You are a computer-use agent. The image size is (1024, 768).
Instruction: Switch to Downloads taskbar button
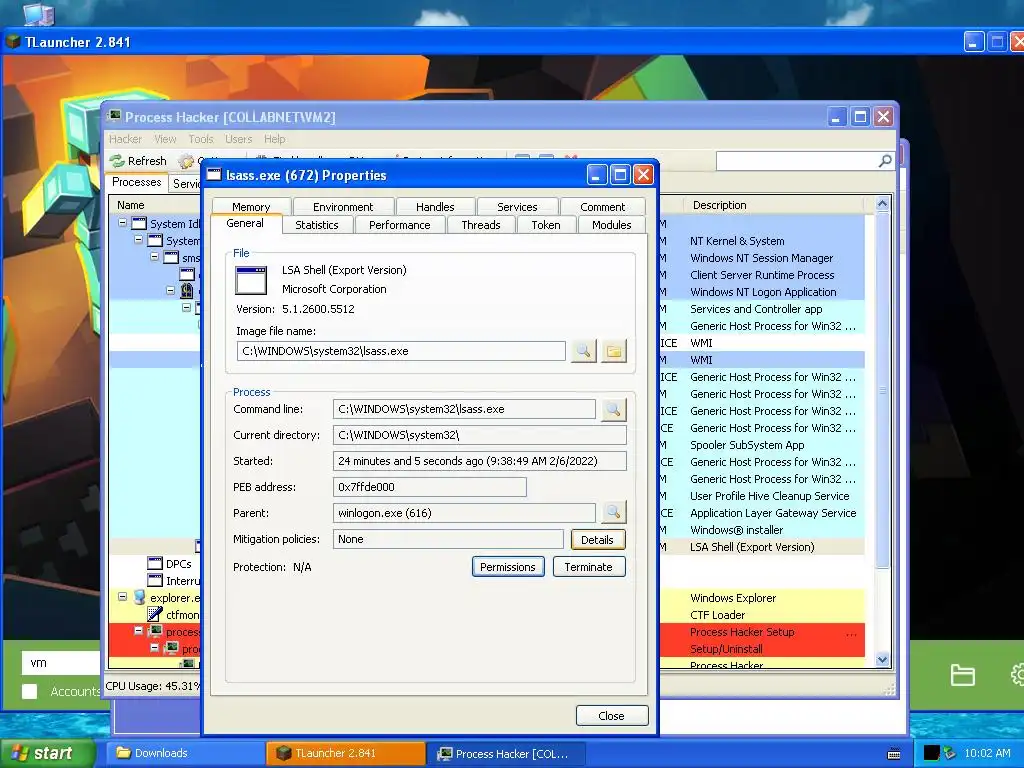coord(186,753)
